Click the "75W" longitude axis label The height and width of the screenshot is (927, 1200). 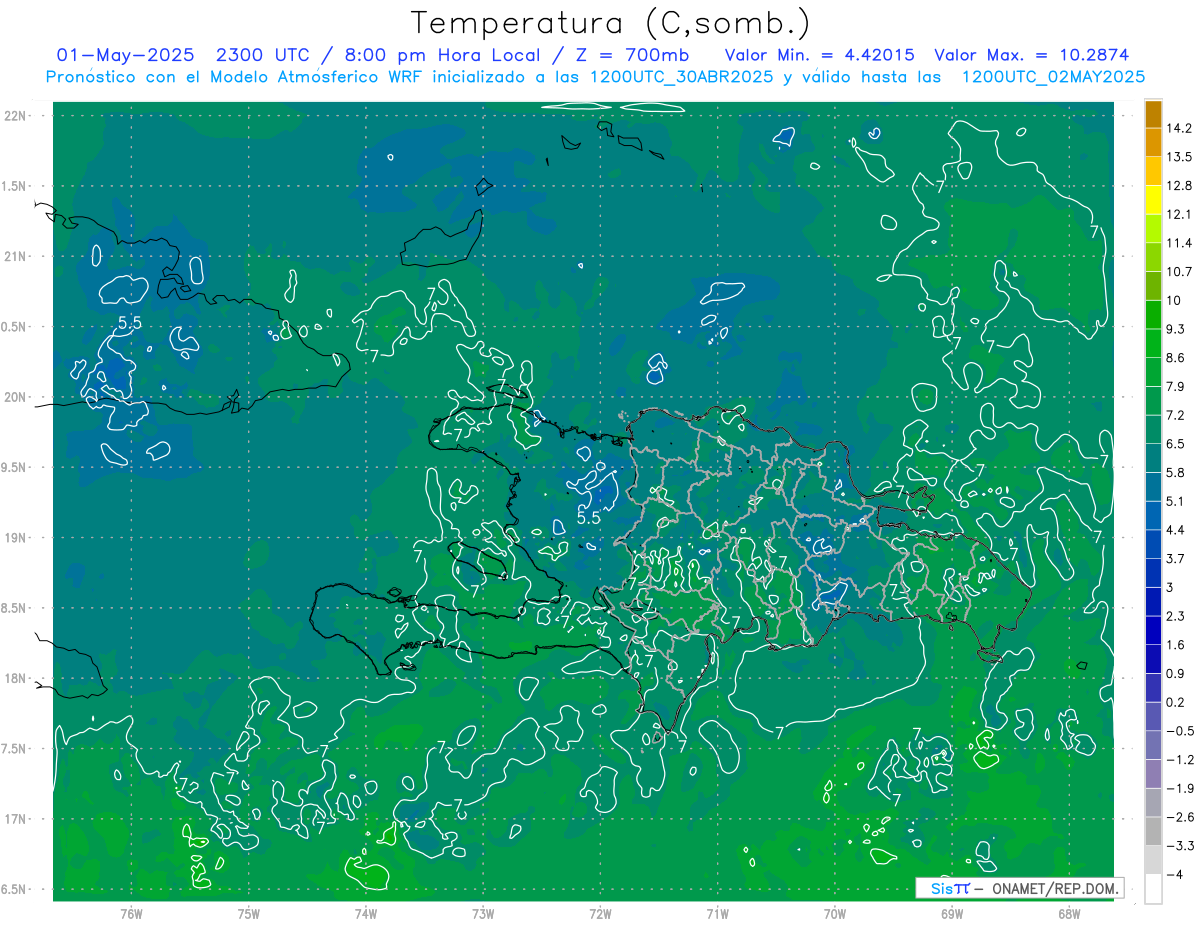pos(248,914)
